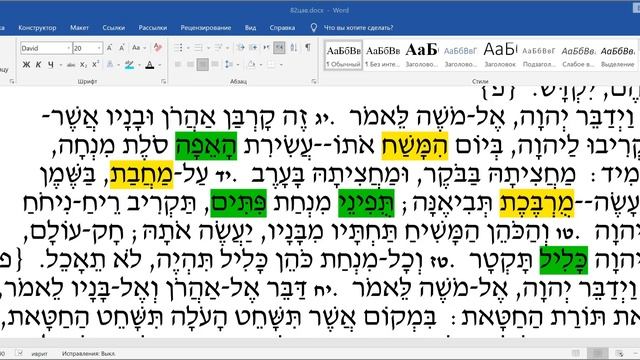Image resolution: width=640 pixels, height=360 pixels.
Task: Apply the Обычный style
Action: pyautogui.click(x=343, y=56)
